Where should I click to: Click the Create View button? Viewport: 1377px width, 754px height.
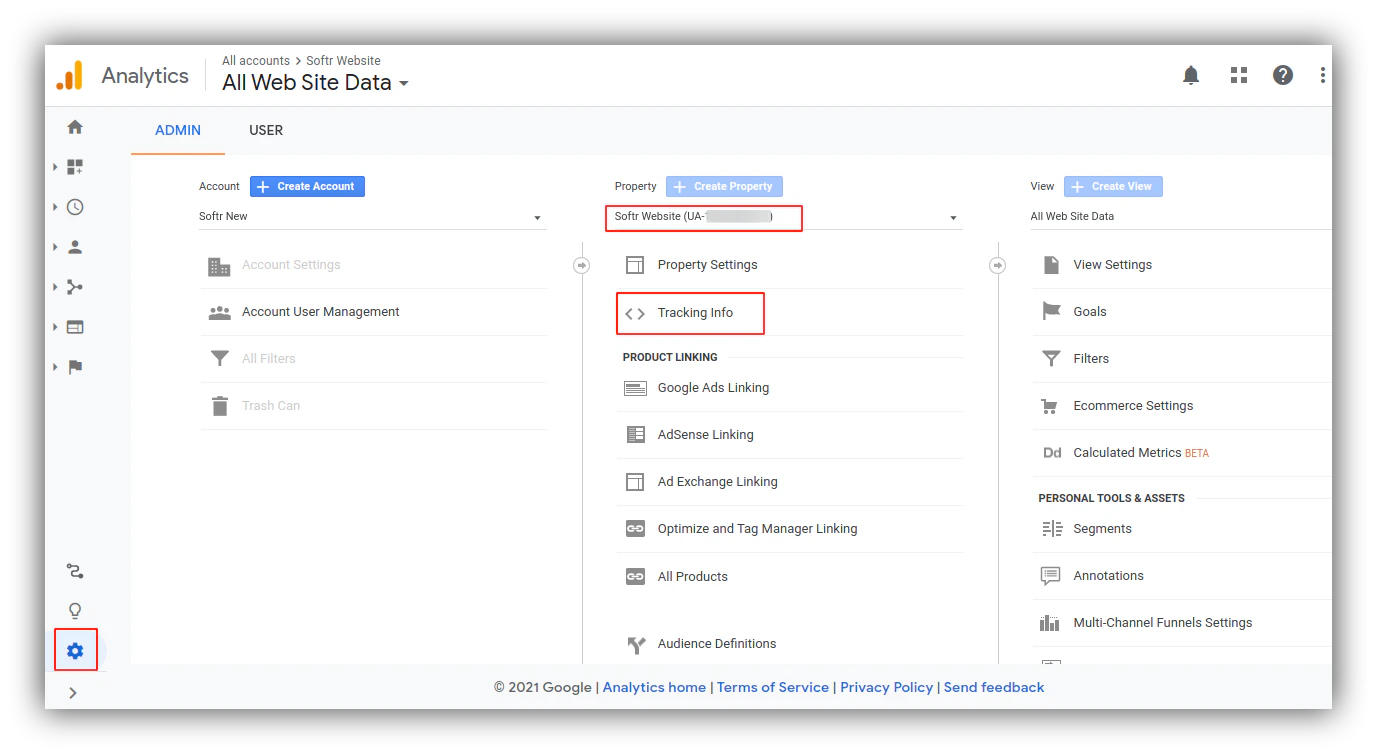coord(1113,186)
